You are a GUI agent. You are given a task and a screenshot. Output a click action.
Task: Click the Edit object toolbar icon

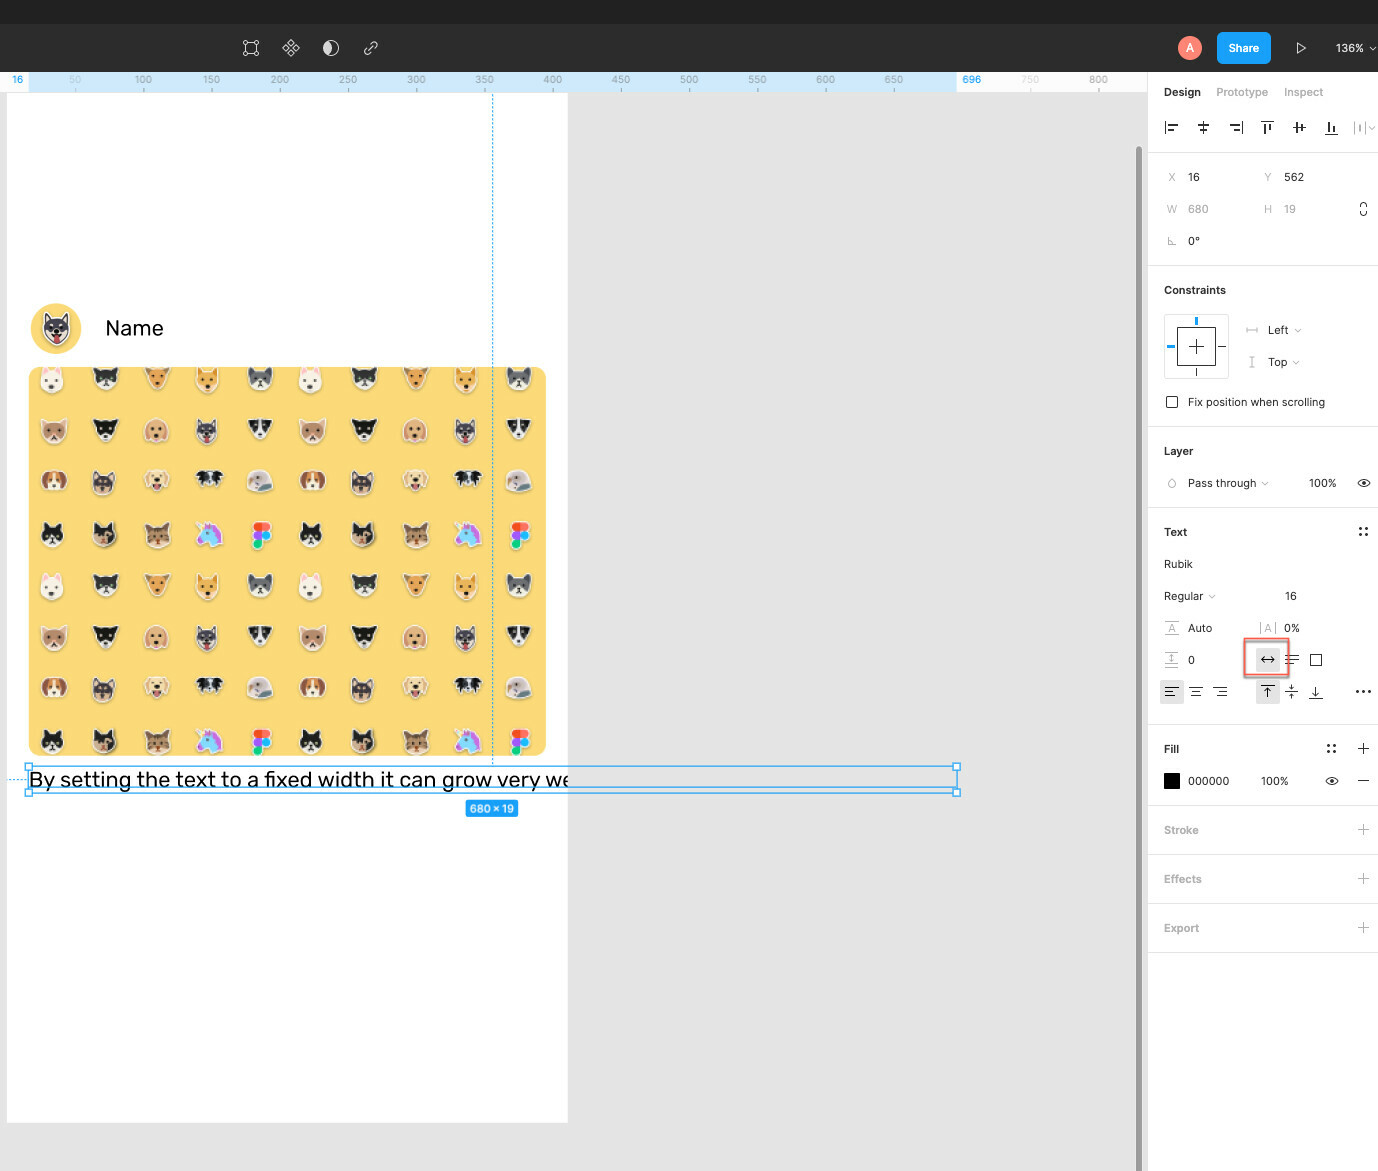point(251,48)
